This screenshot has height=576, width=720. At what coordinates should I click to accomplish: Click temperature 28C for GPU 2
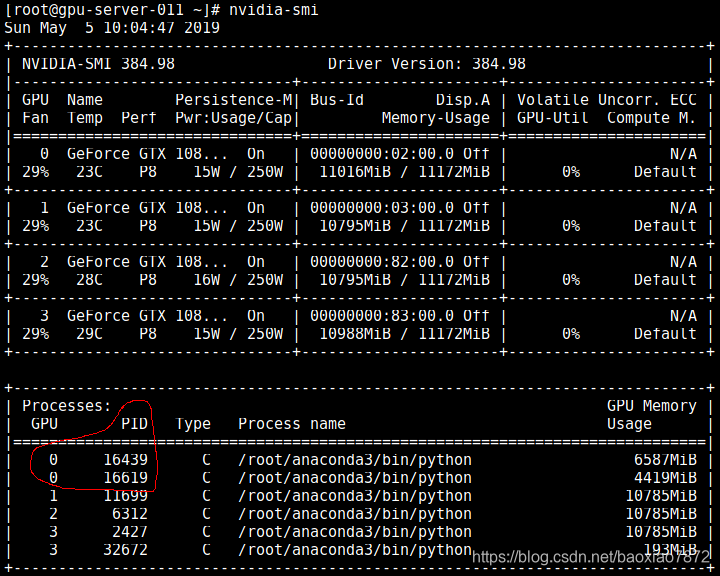pos(90,280)
